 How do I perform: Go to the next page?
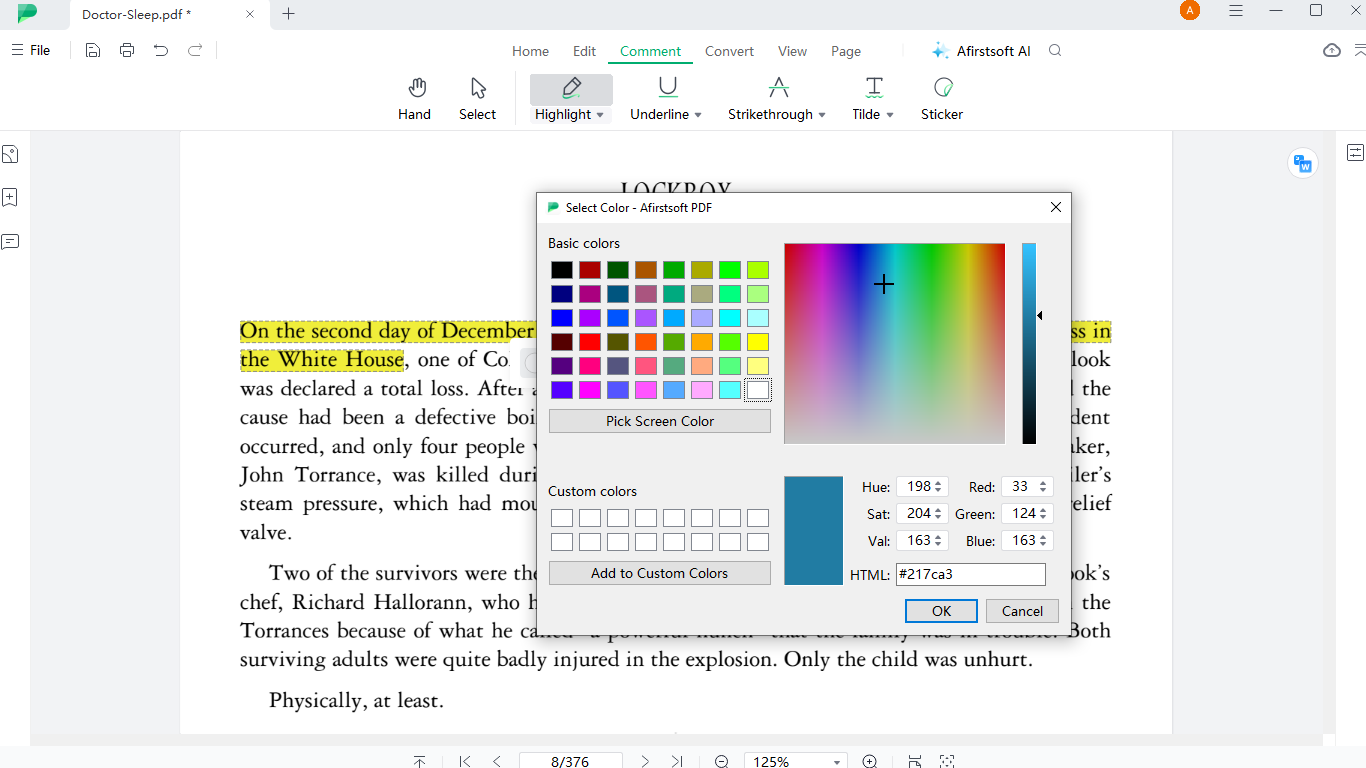645,761
